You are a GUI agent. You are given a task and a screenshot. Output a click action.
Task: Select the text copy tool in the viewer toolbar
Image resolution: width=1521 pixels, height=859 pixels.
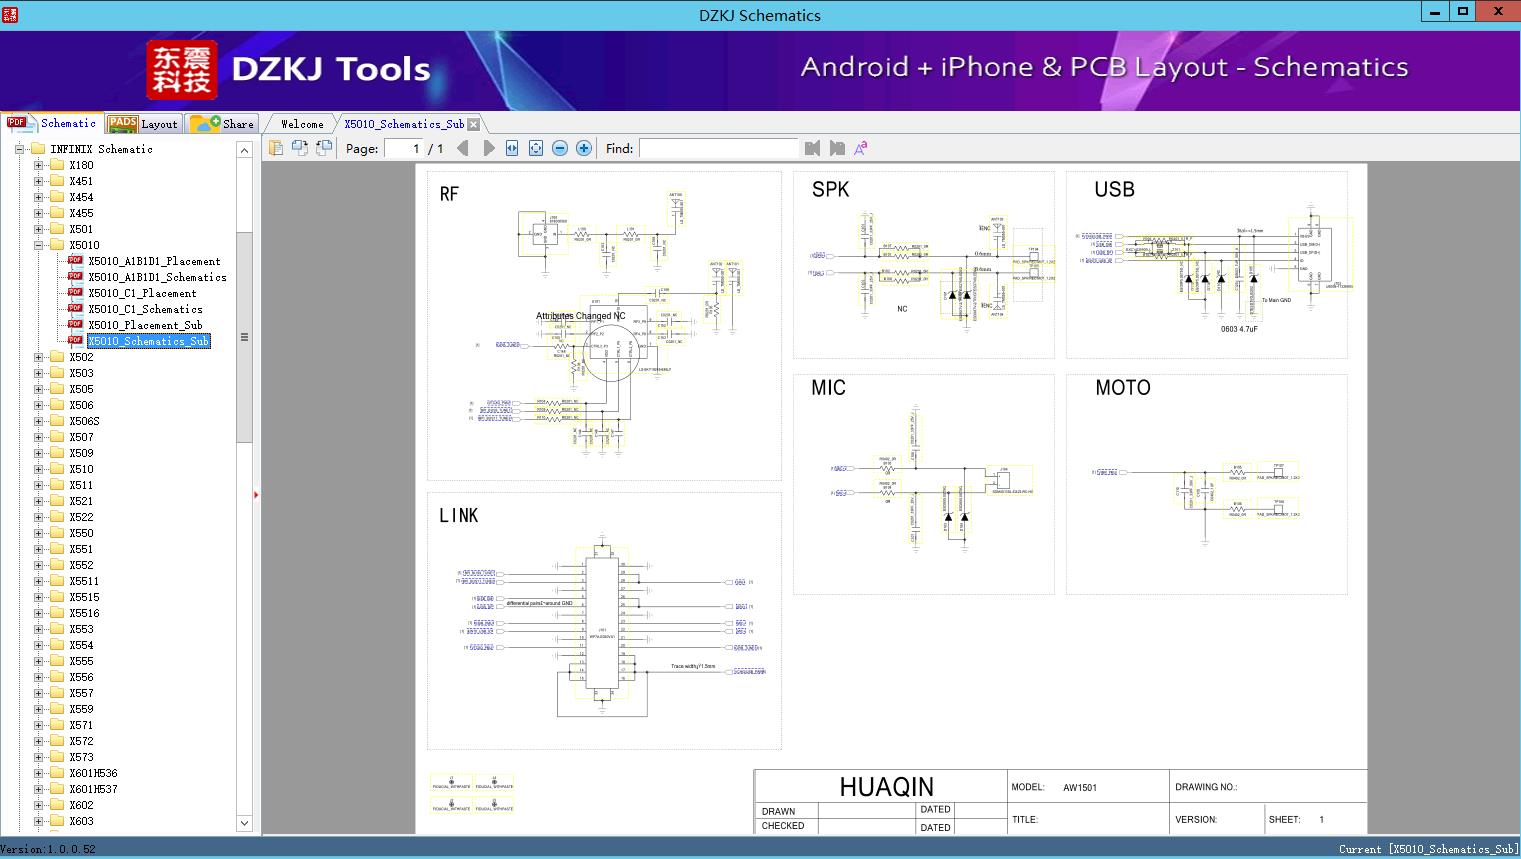[x=276, y=147]
